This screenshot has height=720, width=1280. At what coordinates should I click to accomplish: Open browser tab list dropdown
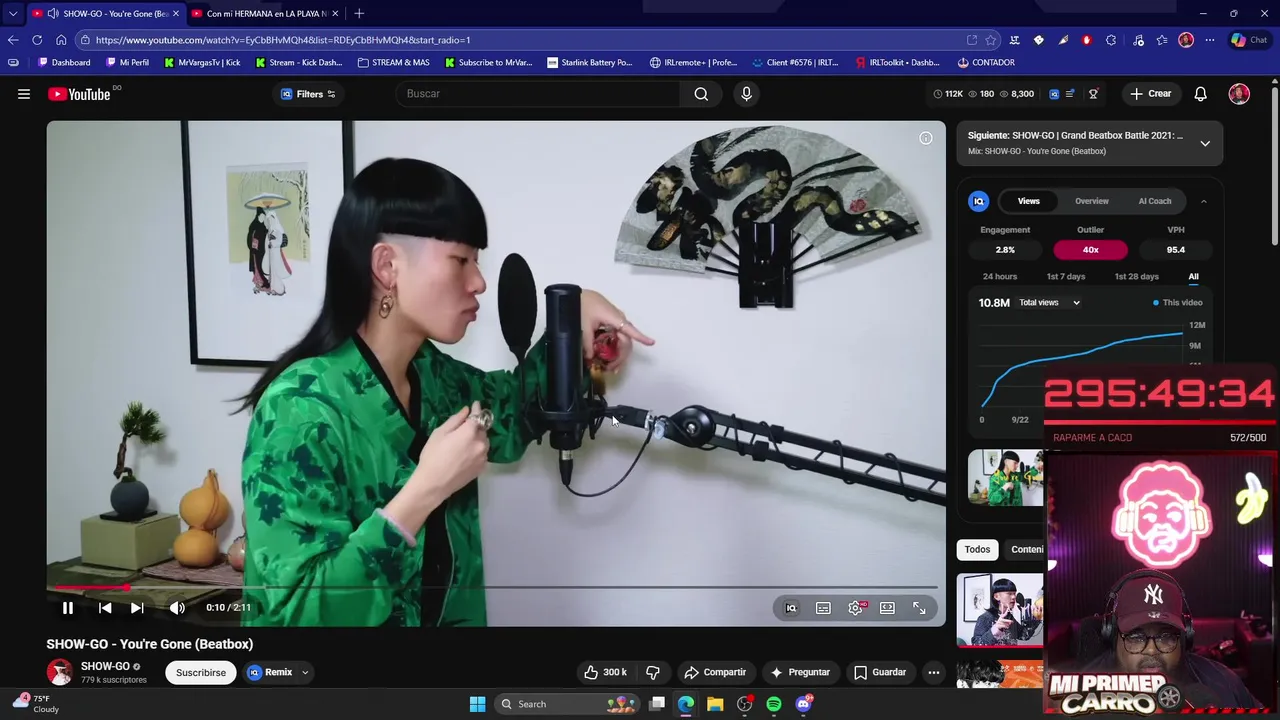pos(12,14)
